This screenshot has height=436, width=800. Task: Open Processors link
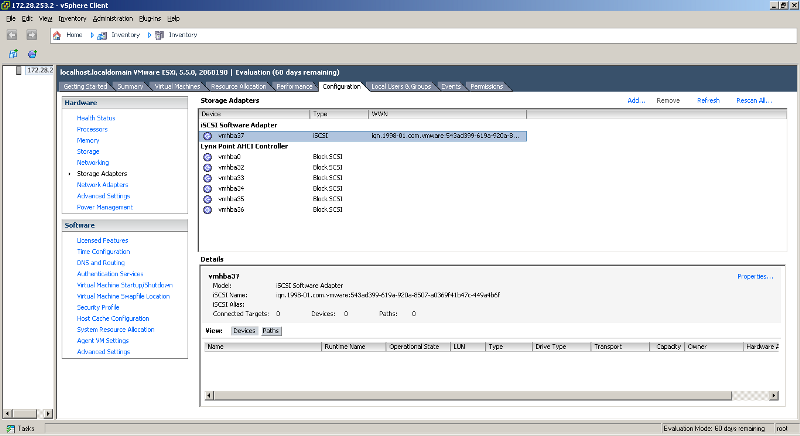coord(92,130)
